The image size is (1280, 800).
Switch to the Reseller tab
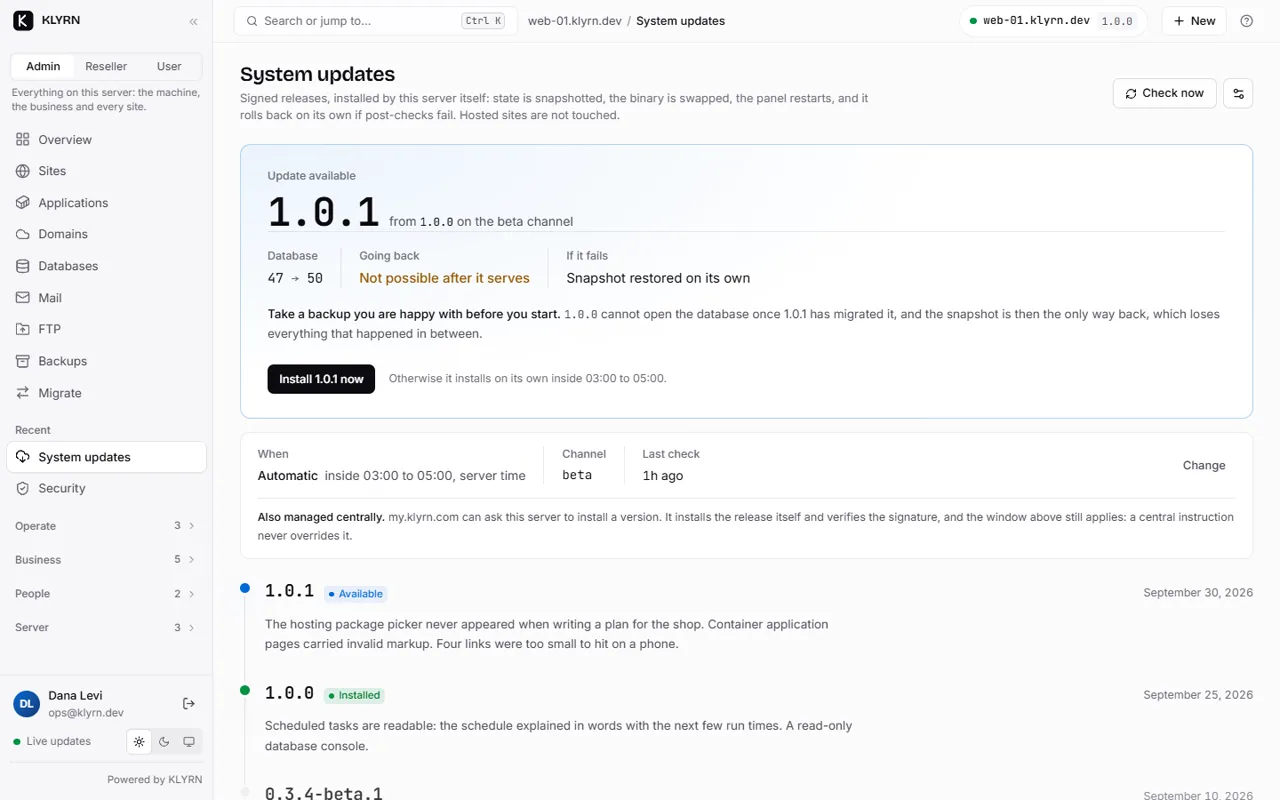click(106, 66)
